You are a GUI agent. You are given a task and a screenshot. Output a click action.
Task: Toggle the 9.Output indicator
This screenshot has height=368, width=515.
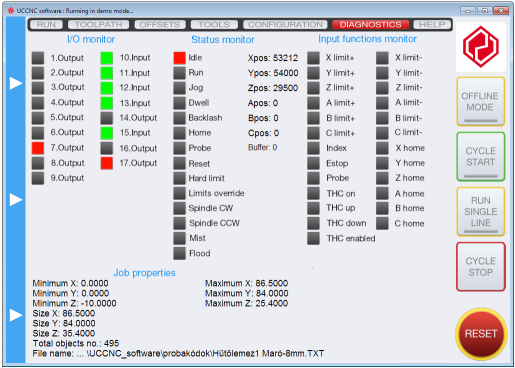click(38, 178)
